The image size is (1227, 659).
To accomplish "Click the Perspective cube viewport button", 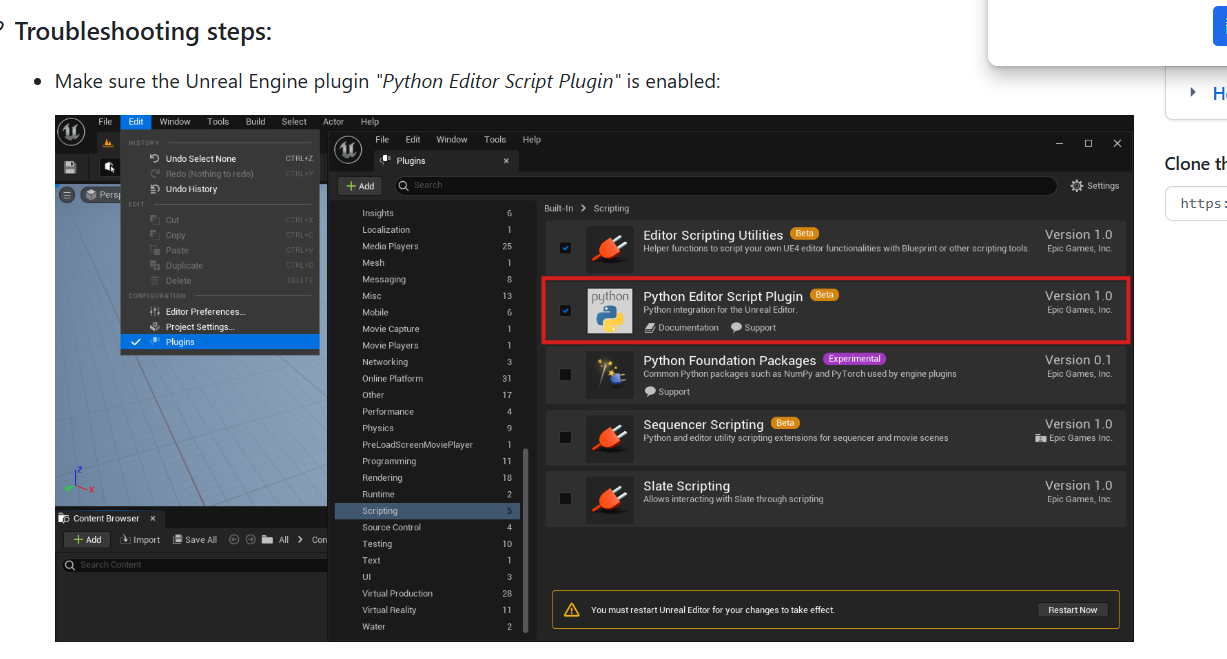I will pyautogui.click(x=102, y=195).
